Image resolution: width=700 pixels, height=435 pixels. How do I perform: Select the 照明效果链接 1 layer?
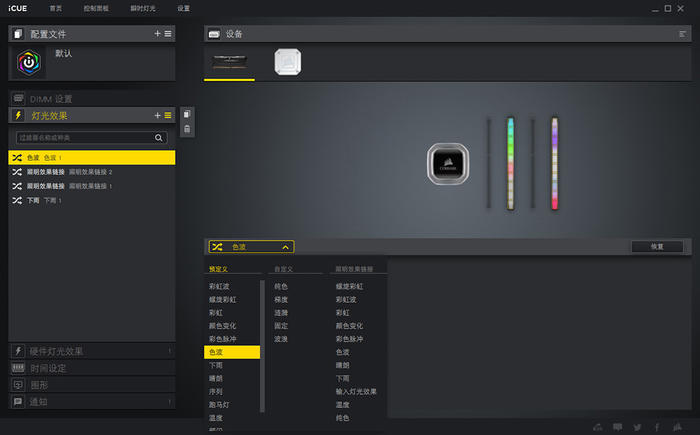(92, 186)
